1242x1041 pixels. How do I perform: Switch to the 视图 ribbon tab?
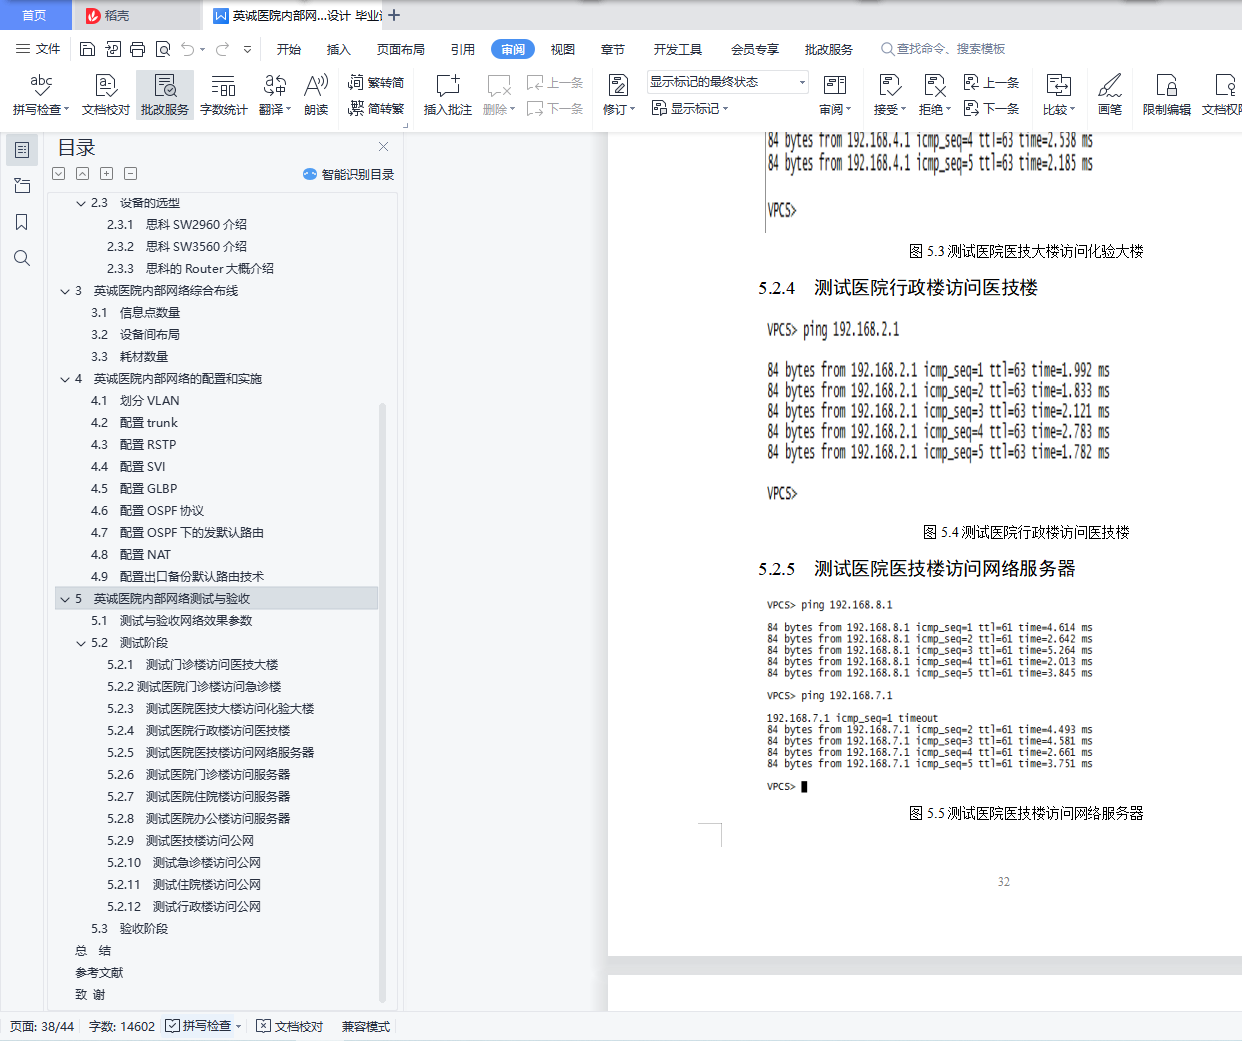pyautogui.click(x=563, y=49)
